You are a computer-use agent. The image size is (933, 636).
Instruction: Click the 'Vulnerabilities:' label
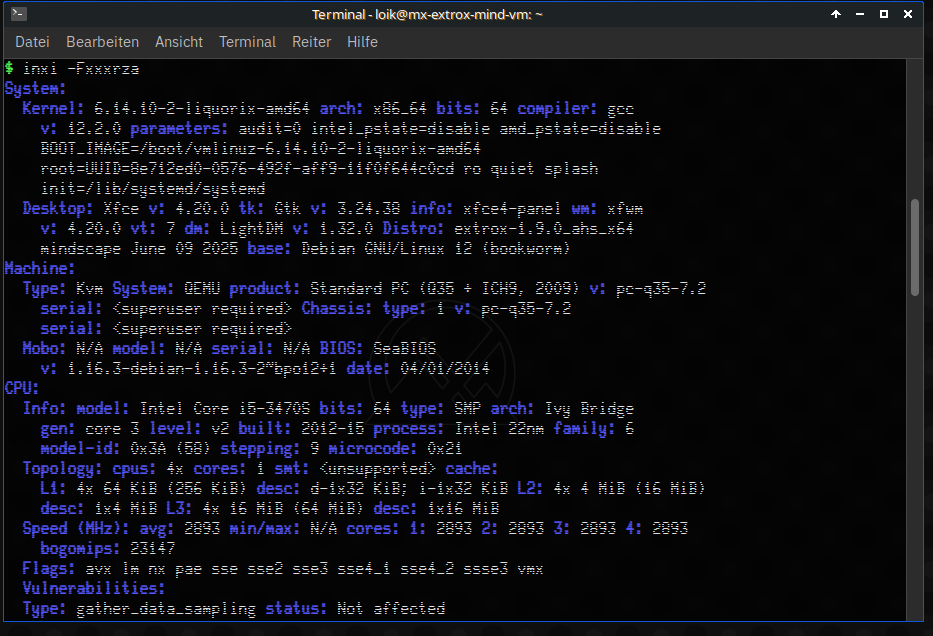pos(93,589)
